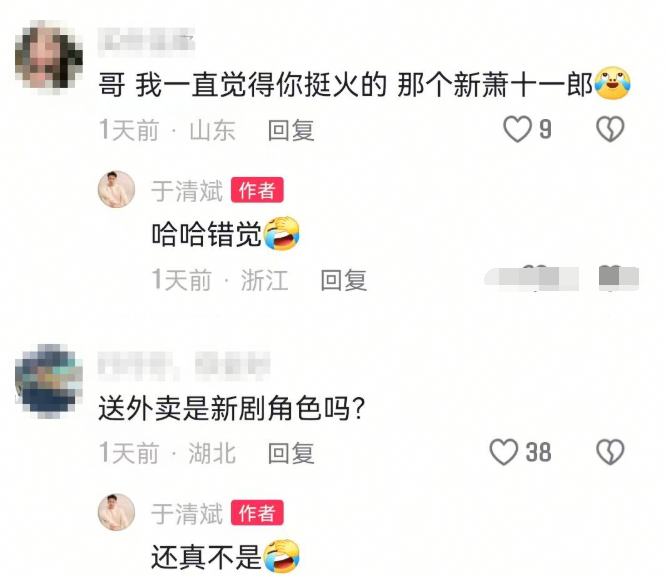Viewport: 668px width, 578px height.
Task: Tap the 作者 badge on second reply
Action: pyautogui.click(x=257, y=513)
